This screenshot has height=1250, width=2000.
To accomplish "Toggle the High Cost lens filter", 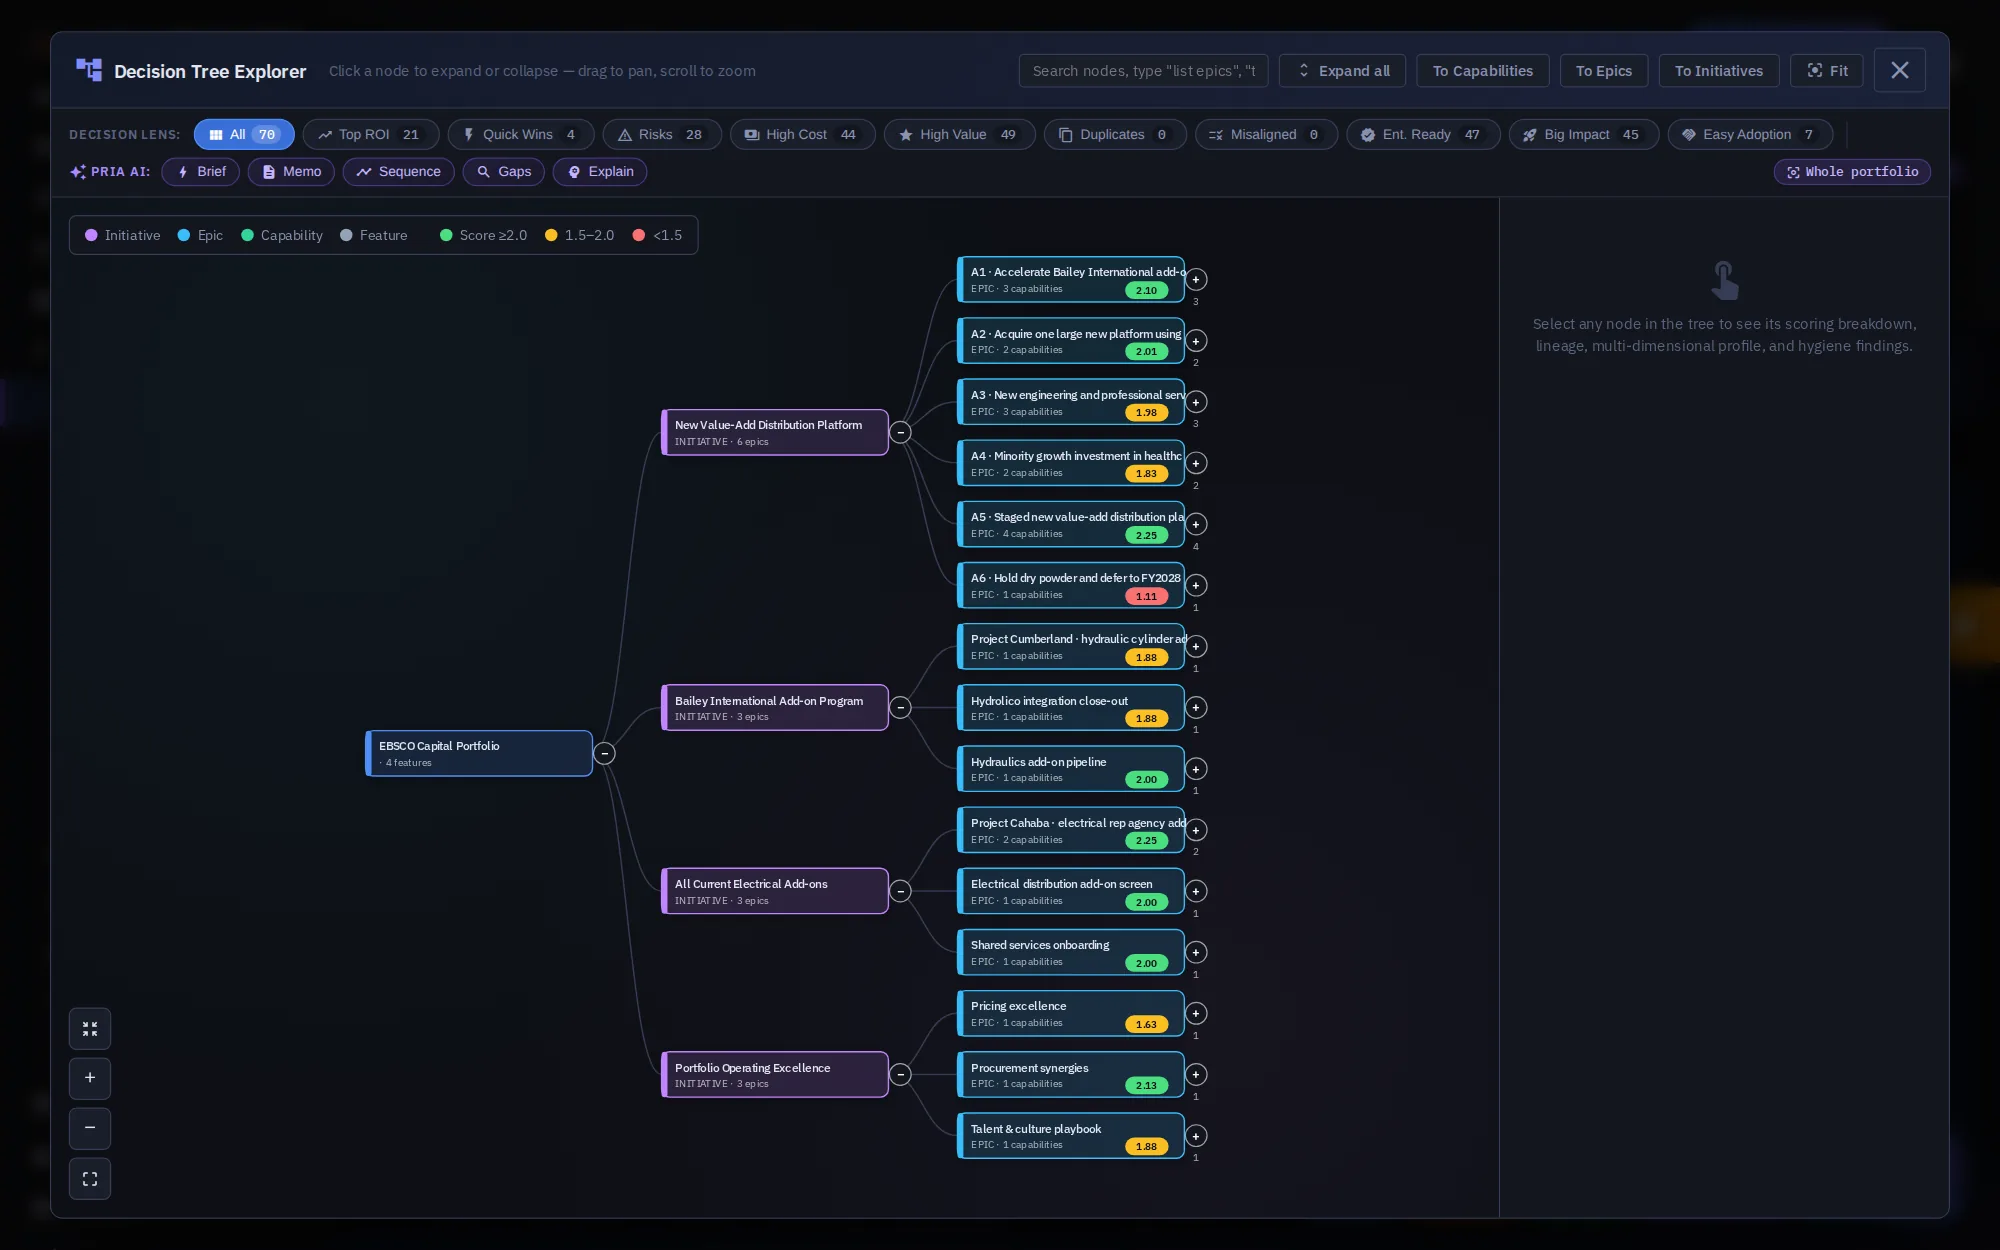I will [803, 135].
